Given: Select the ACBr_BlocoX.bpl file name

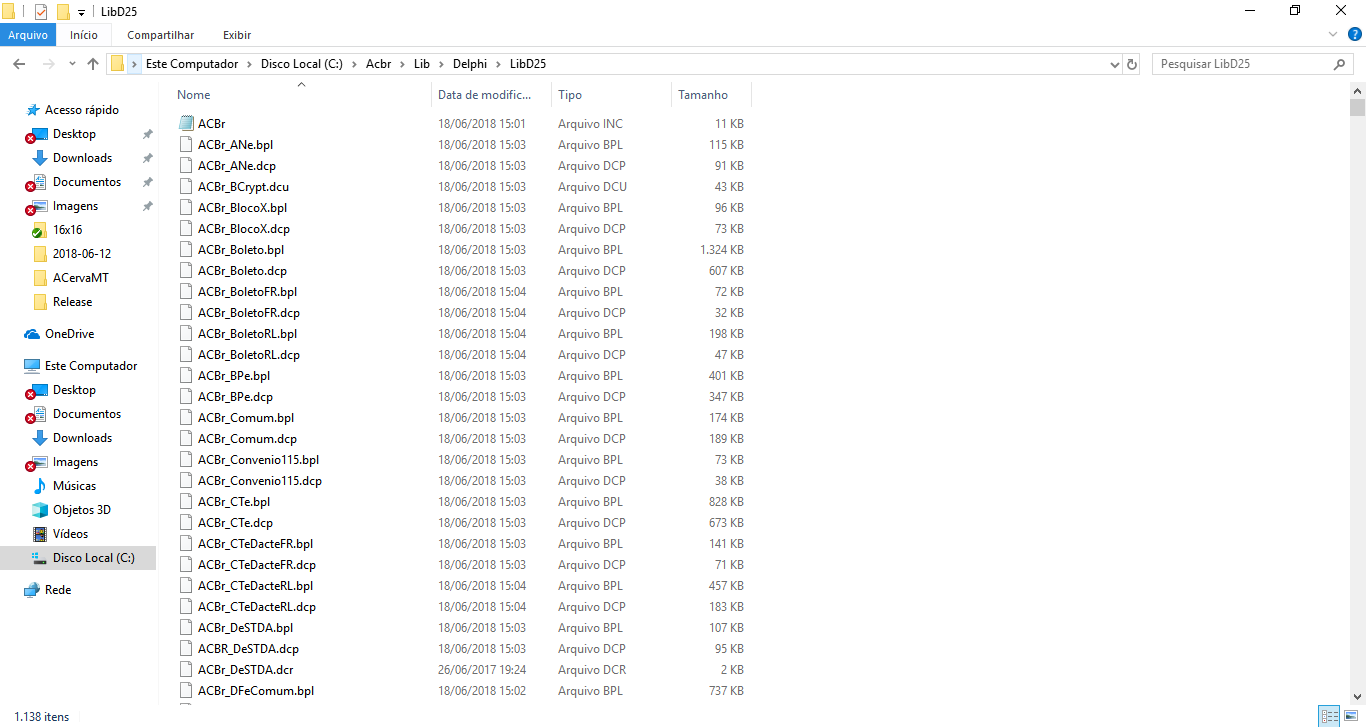Looking at the screenshot, I should click(242, 208).
